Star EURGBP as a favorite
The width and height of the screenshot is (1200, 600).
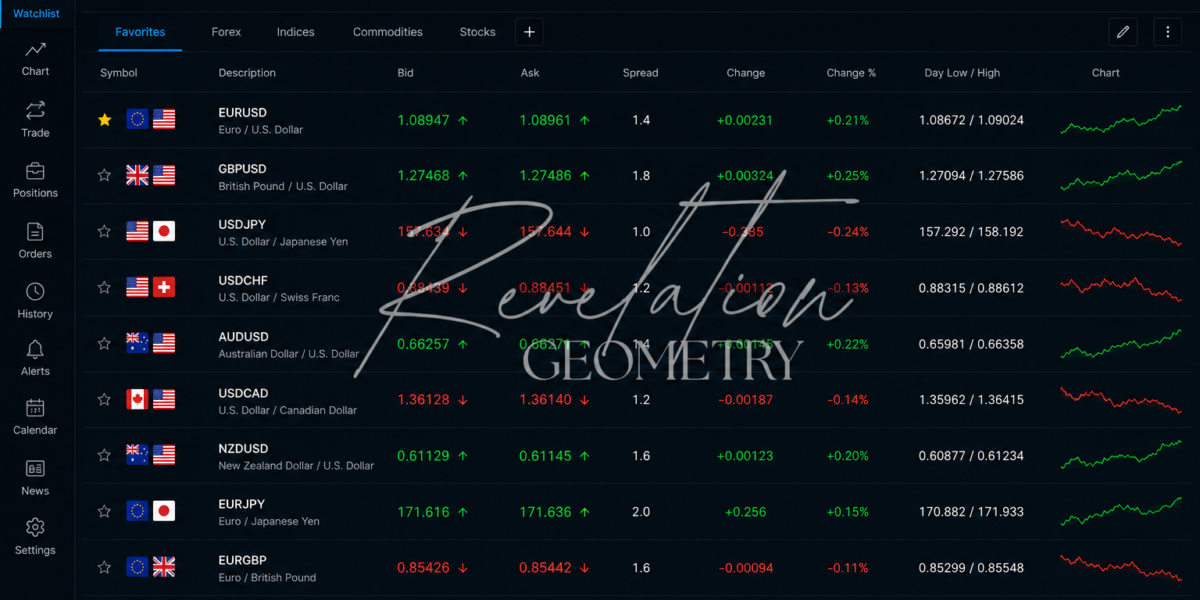click(x=104, y=568)
